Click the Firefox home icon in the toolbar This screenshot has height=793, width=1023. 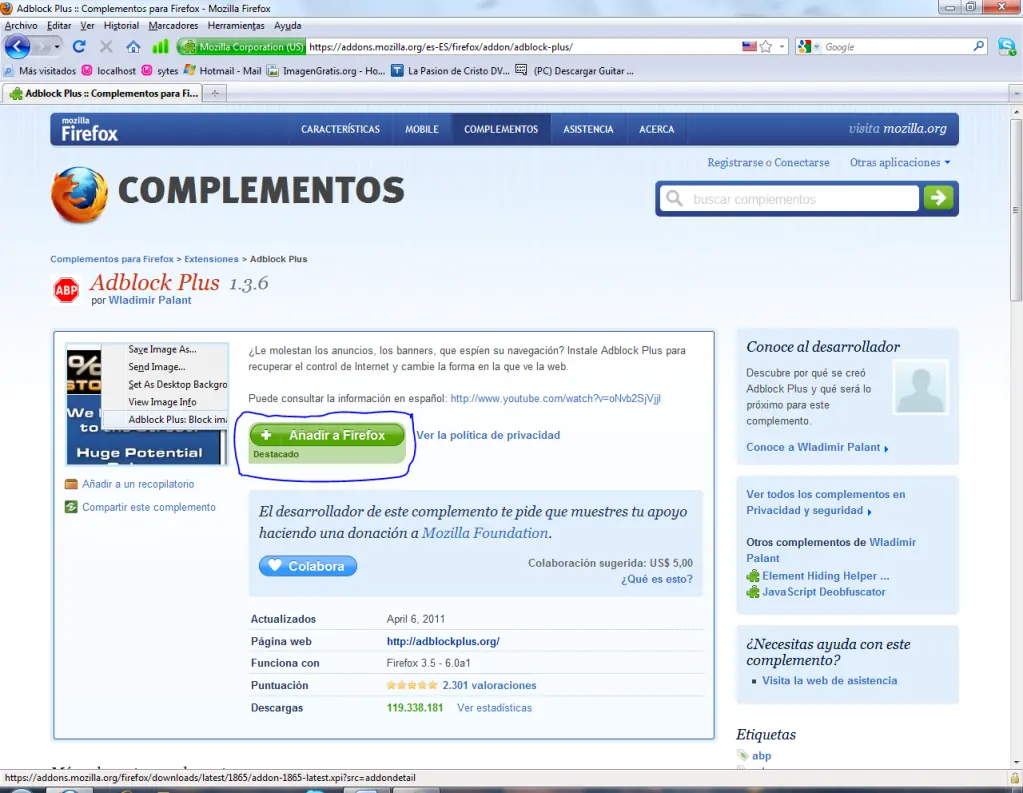[134, 47]
